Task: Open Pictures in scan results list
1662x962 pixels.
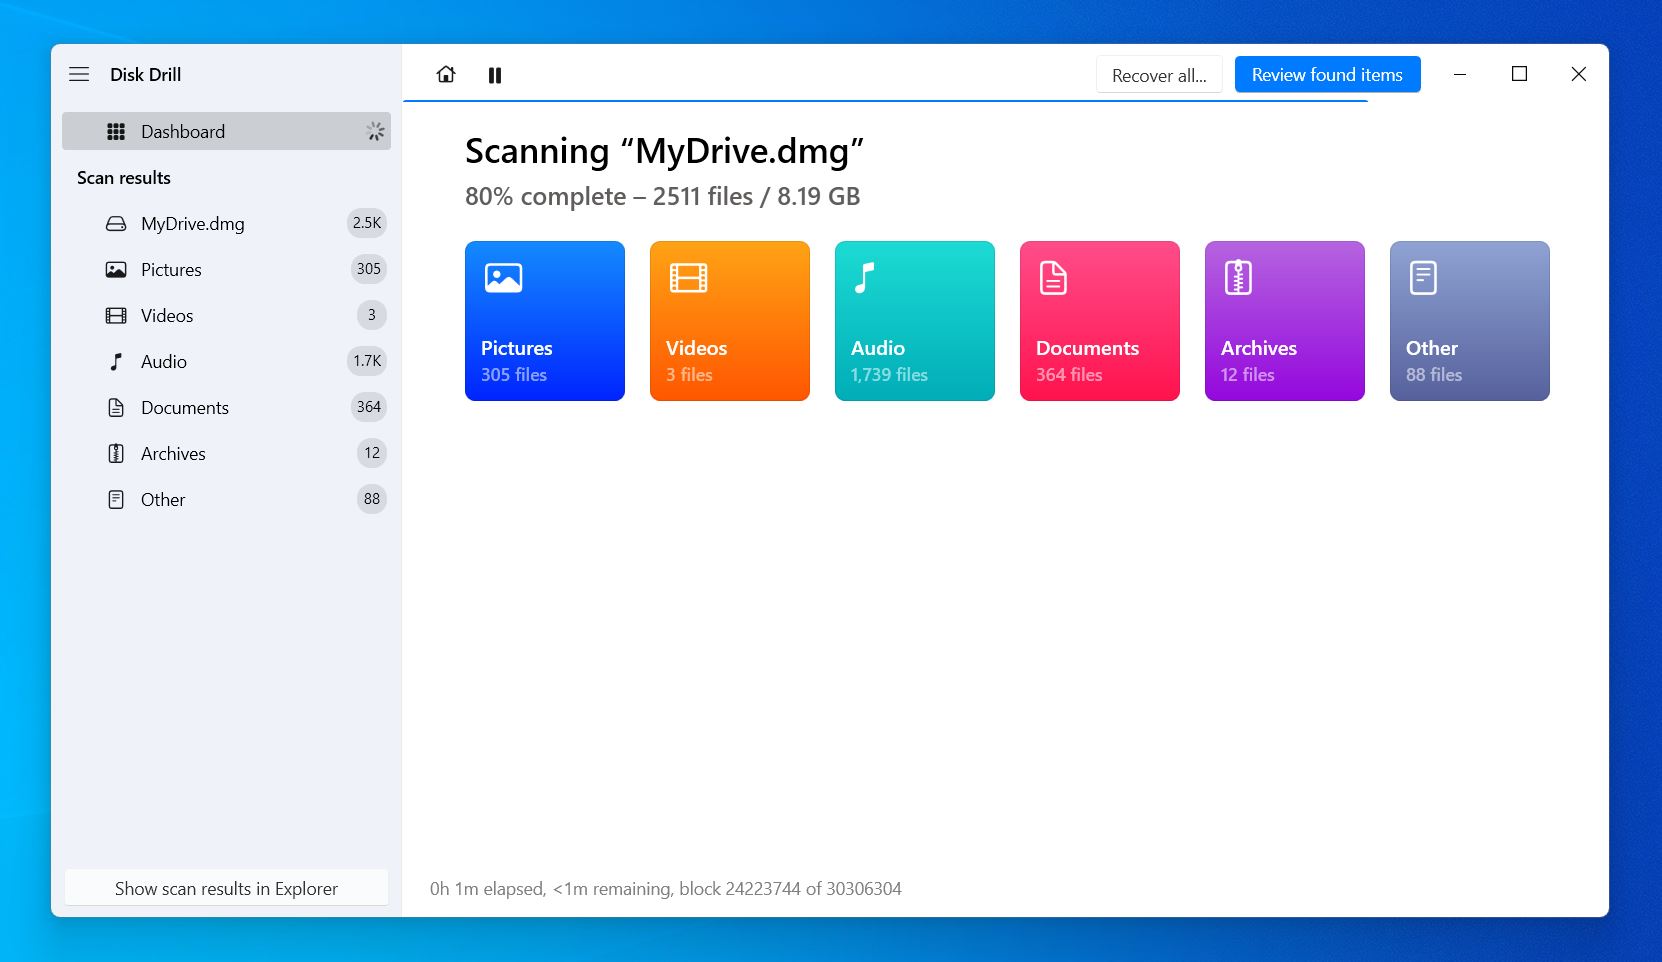Action: pyautogui.click(x=226, y=270)
